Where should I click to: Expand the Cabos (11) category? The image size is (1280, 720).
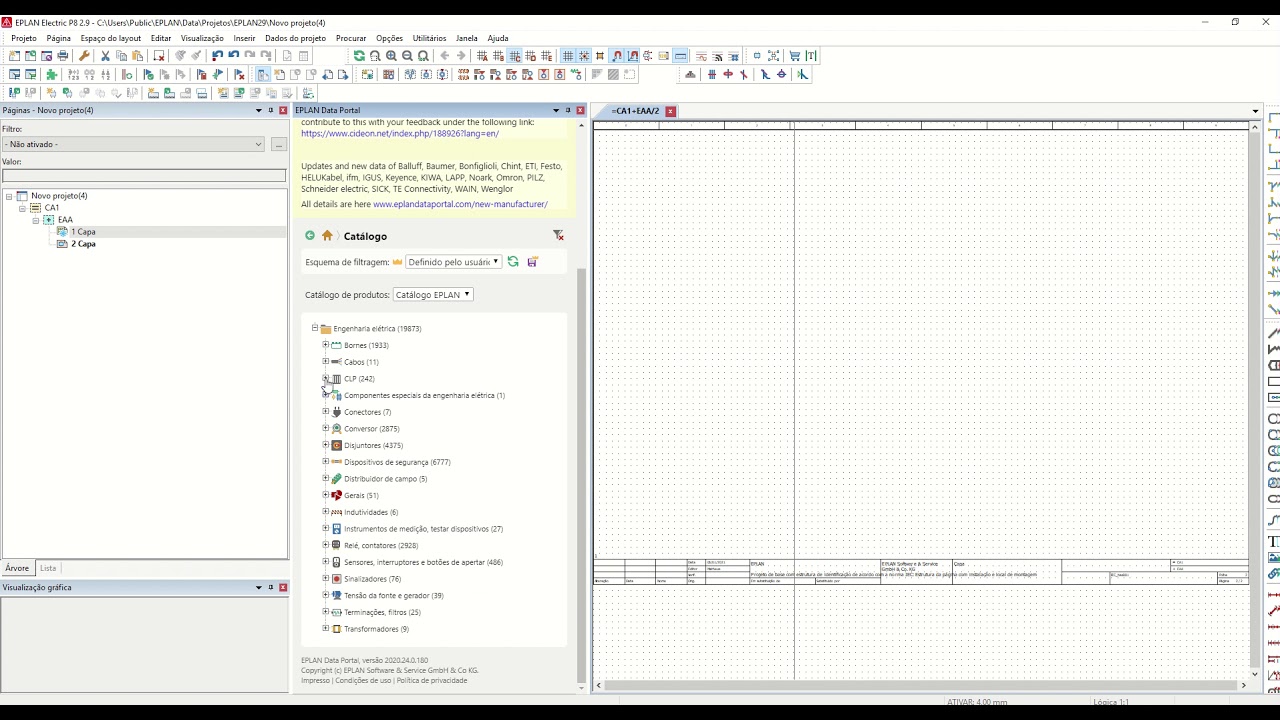325,361
